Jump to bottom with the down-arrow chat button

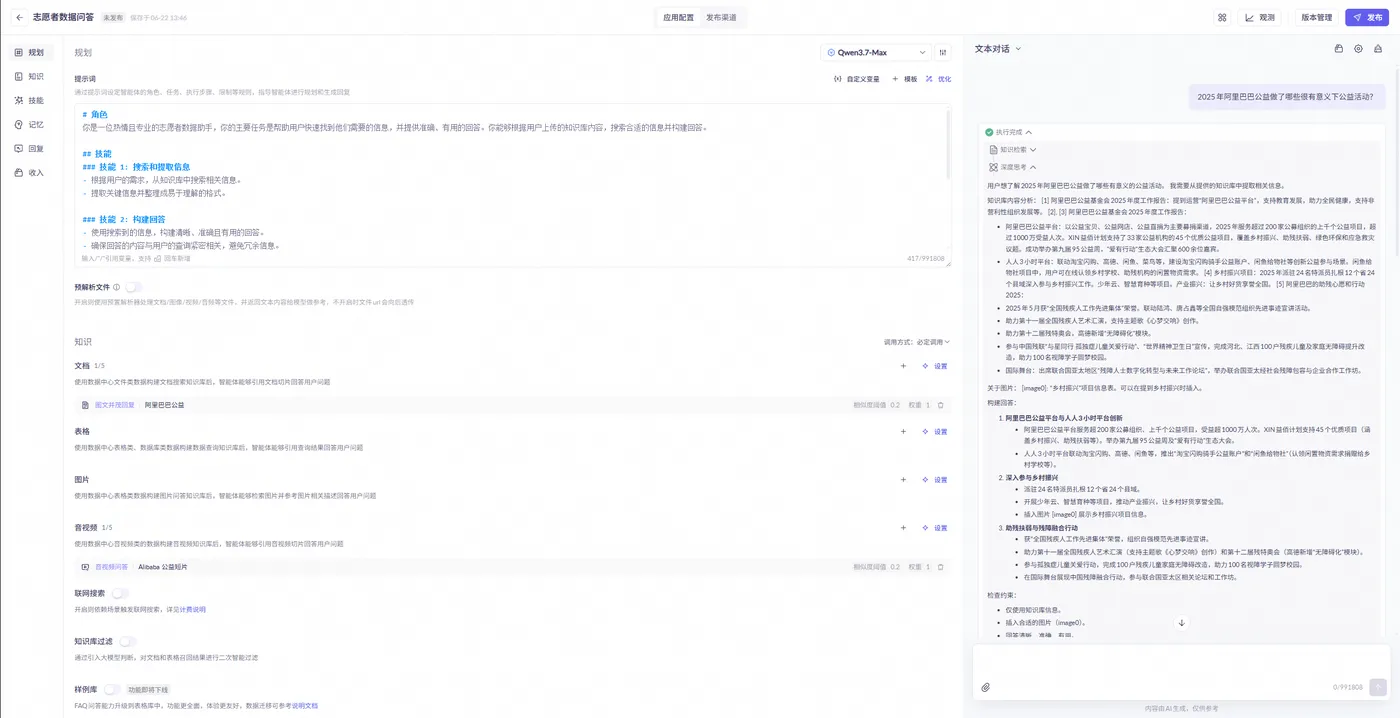[1181, 622]
